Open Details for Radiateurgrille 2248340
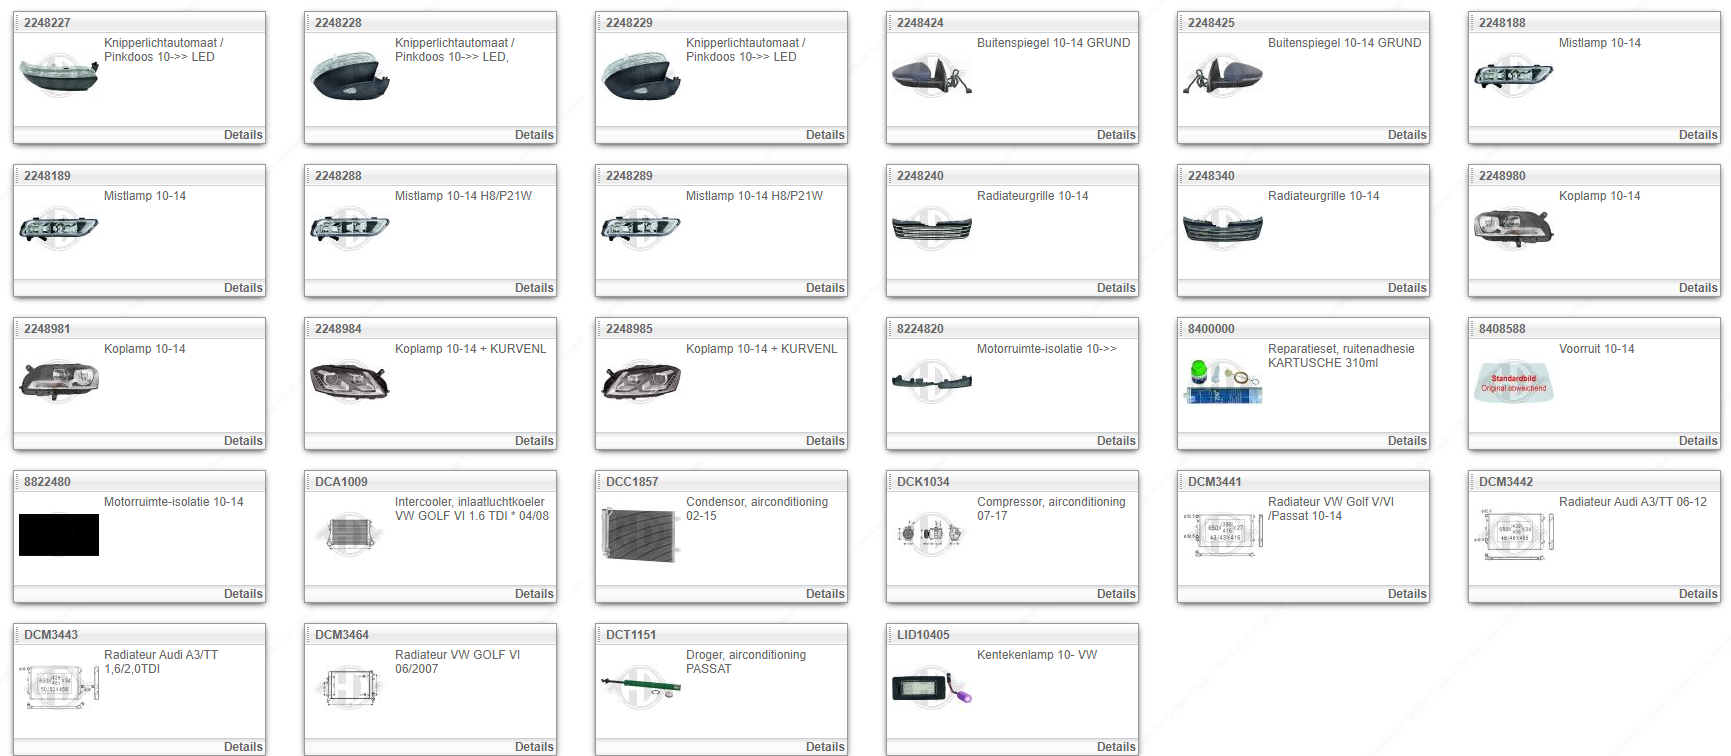The width and height of the screenshot is (1731, 756). coord(1406,288)
